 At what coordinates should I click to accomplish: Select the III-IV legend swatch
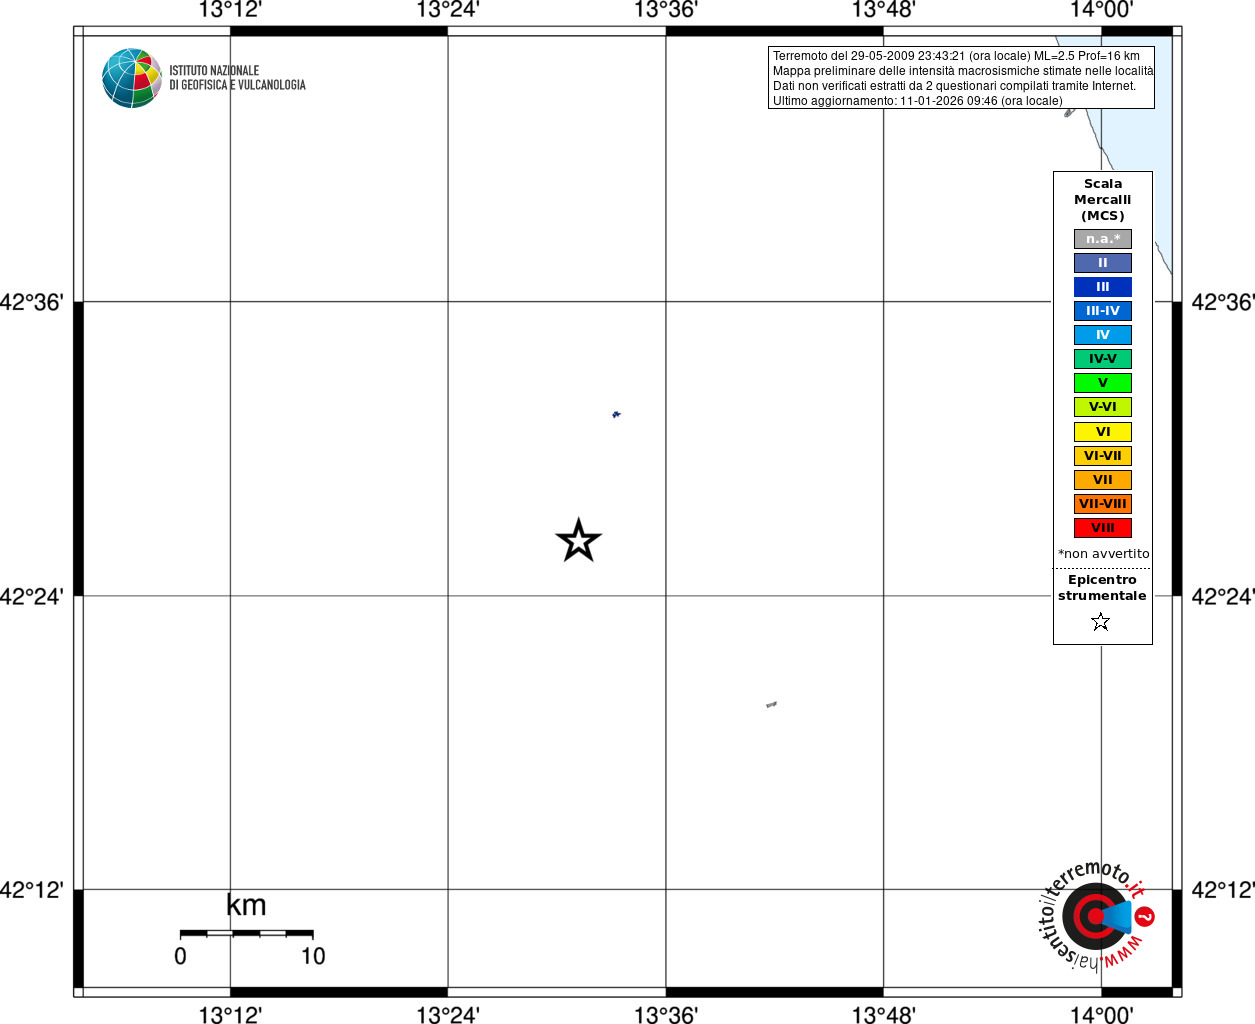pyautogui.click(x=1103, y=311)
